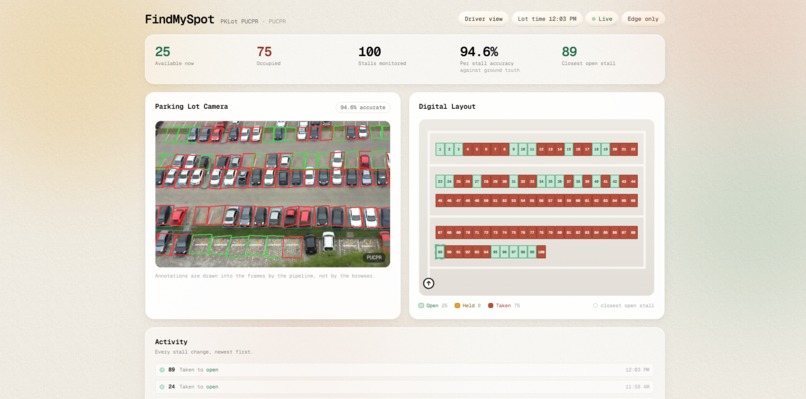Toggle the Edge only pill
Screen dimensions: 806x399
click(643, 19)
